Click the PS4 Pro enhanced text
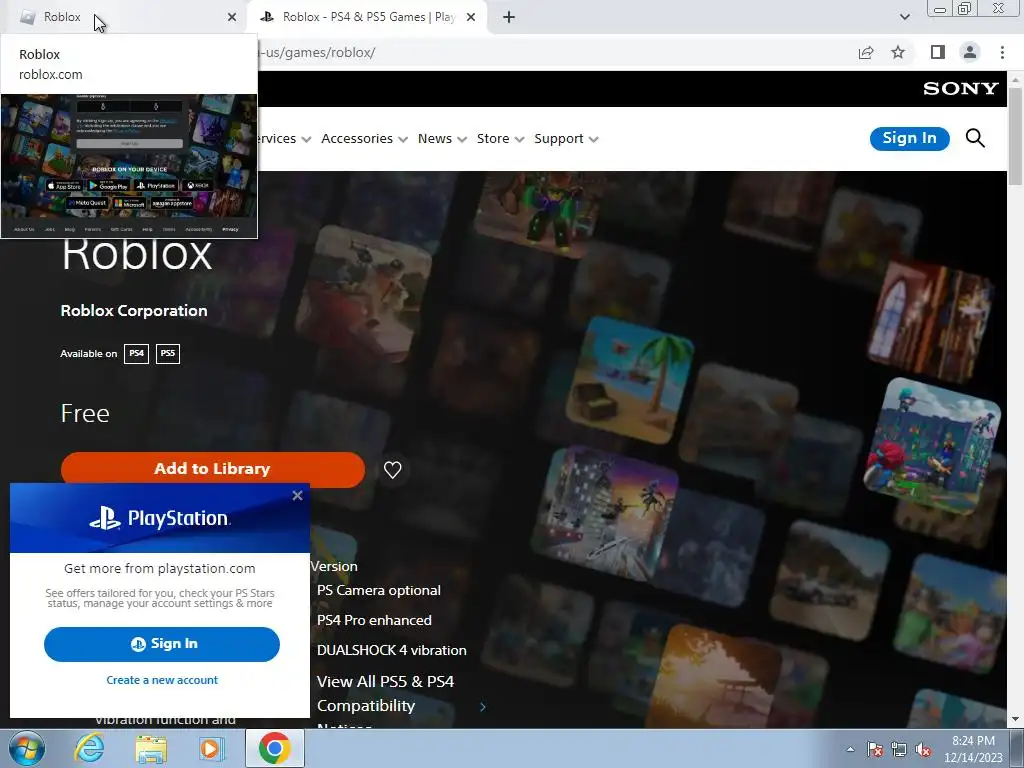The width and height of the screenshot is (1024, 768). pos(374,620)
